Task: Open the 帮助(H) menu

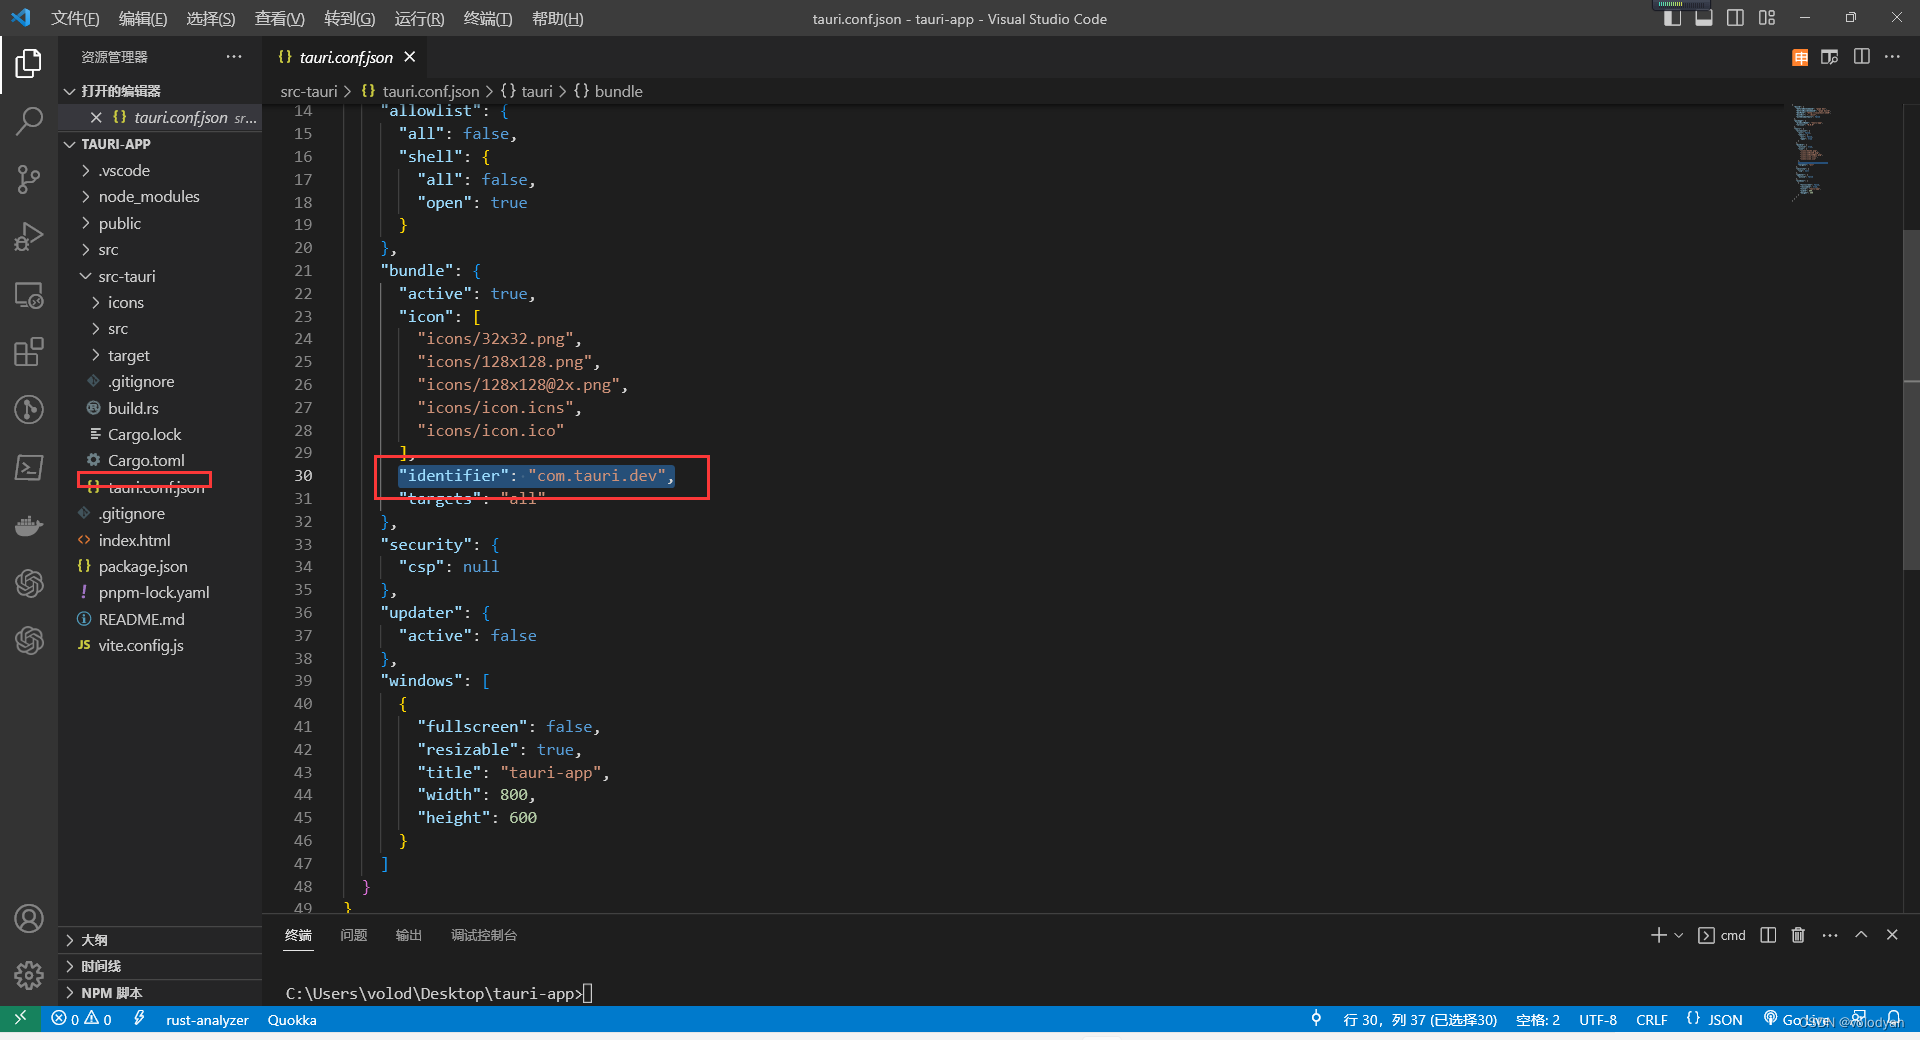Action: [558, 18]
